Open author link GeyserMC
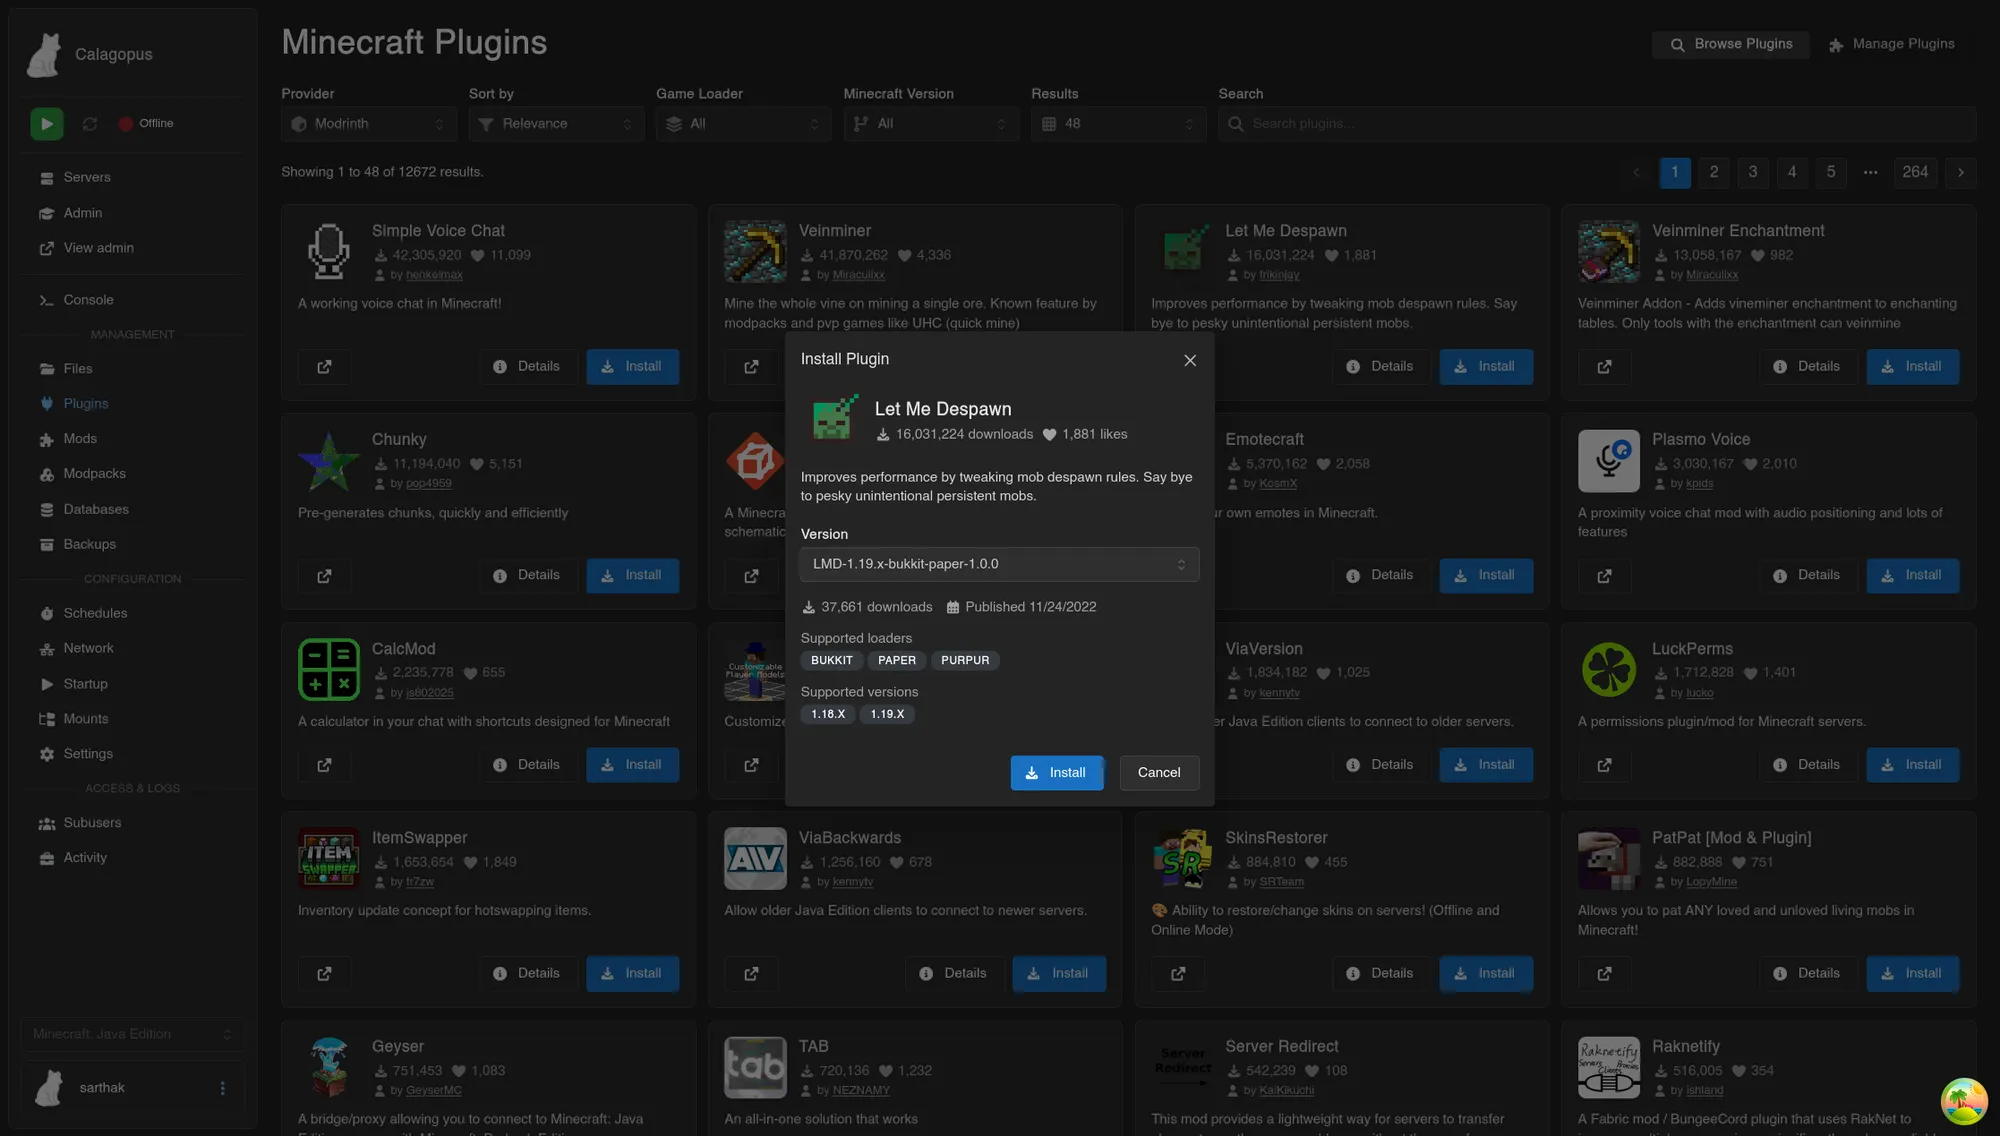 point(434,1091)
